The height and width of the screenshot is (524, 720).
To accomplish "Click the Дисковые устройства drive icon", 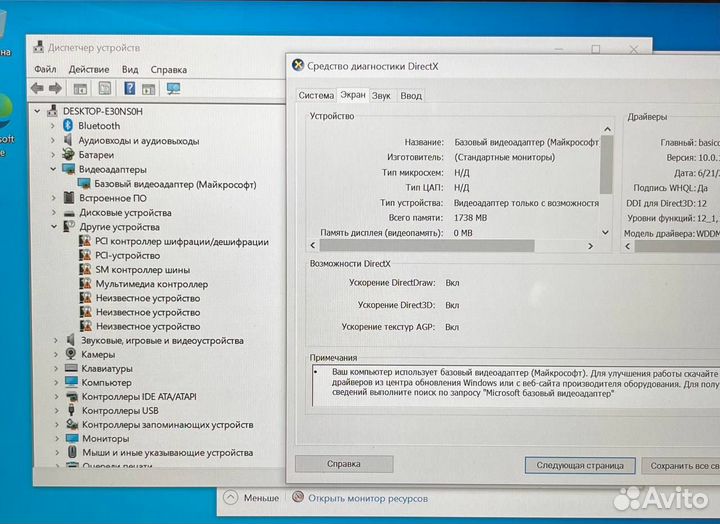I will coord(69,213).
